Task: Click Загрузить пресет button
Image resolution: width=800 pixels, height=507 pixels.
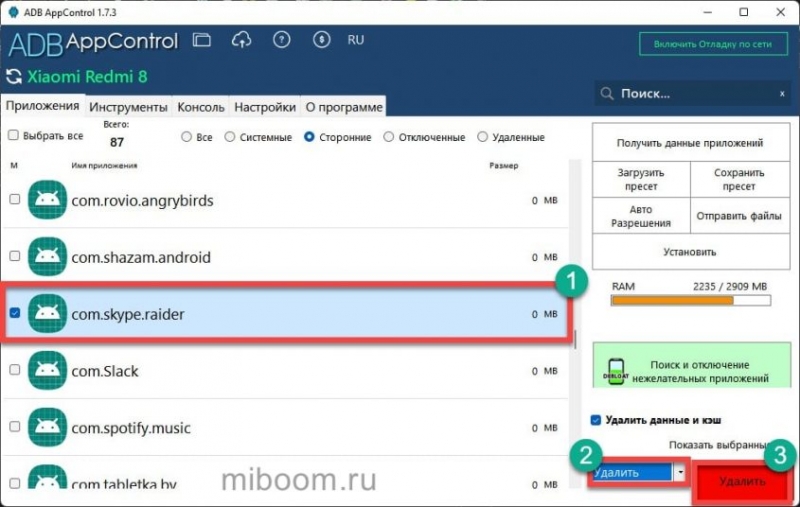Action: pyautogui.click(x=641, y=180)
